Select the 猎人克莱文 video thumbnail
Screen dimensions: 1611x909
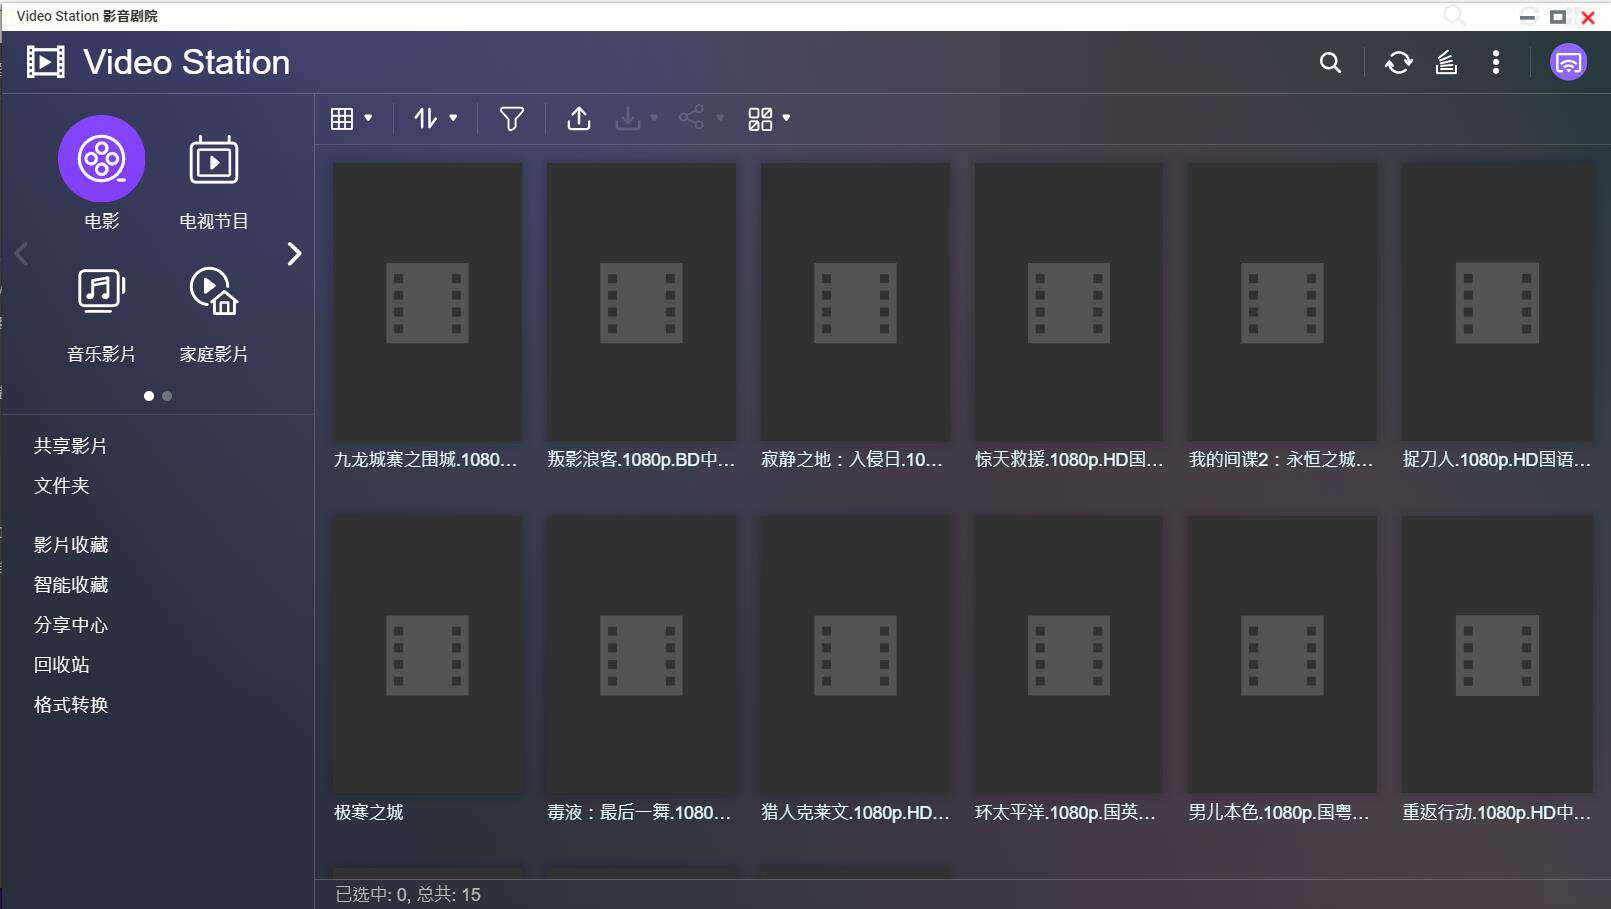(x=855, y=655)
